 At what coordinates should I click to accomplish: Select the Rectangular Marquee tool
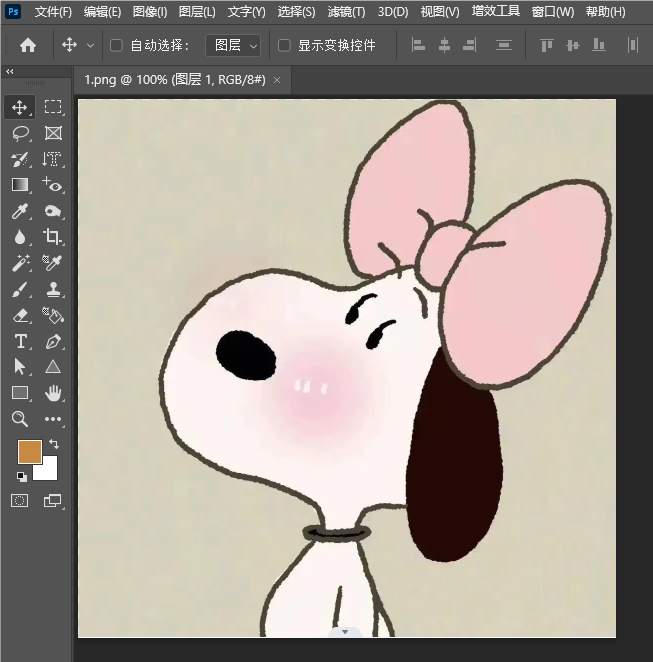[53, 107]
